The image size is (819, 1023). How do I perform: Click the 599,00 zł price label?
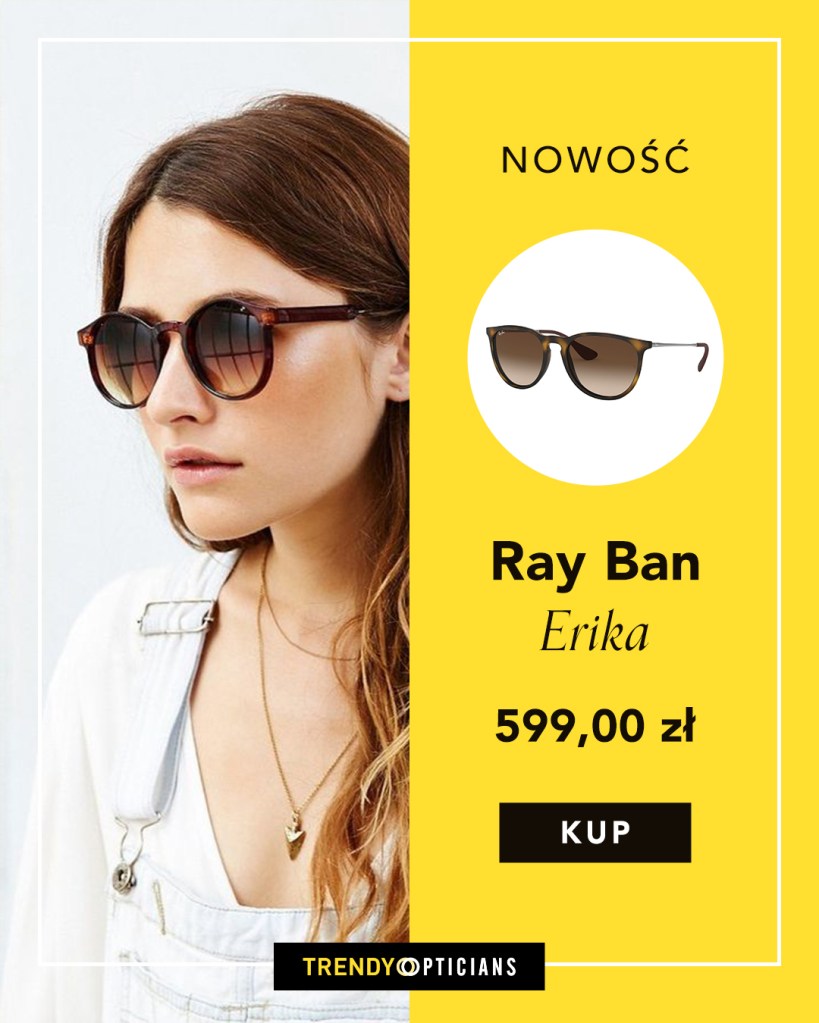click(x=595, y=726)
